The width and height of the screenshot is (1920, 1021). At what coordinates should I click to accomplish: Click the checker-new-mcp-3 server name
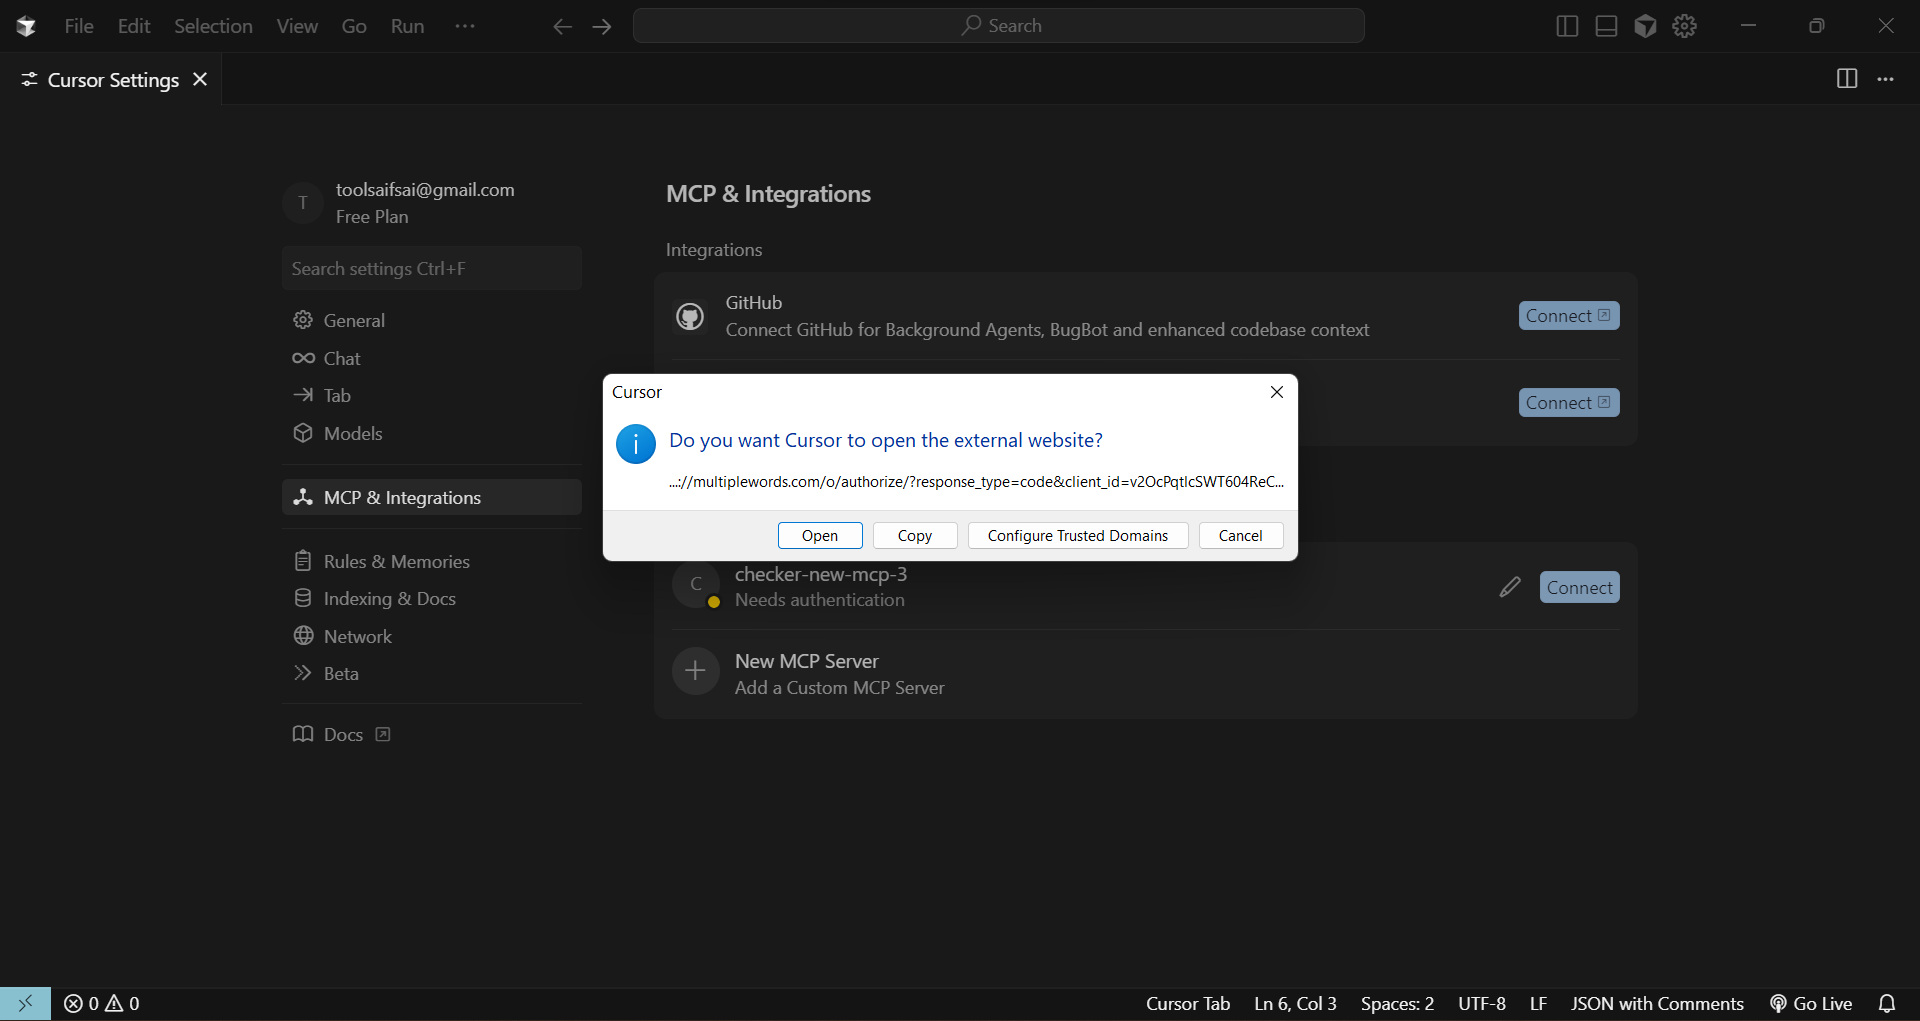821,574
